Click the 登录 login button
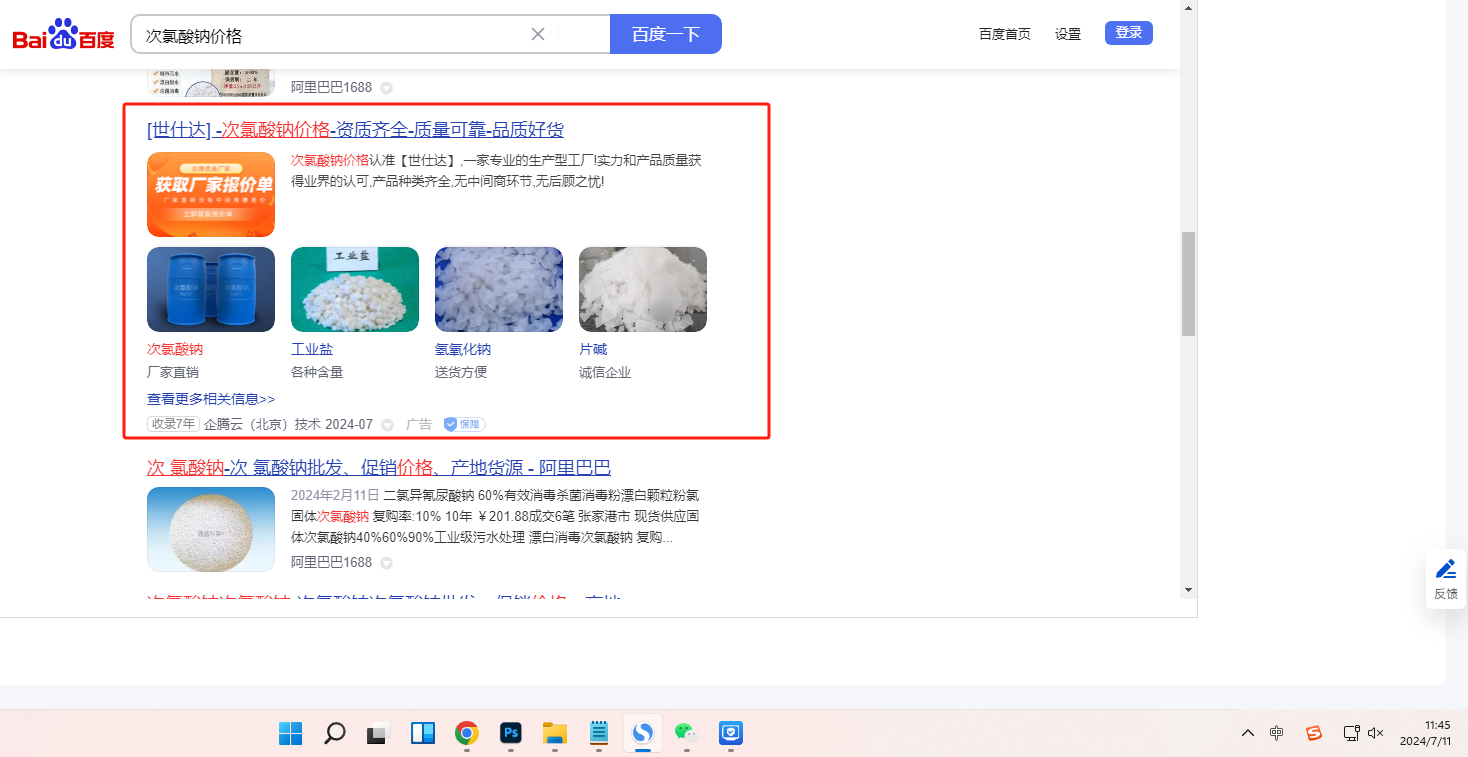This screenshot has width=1468, height=757. click(1128, 33)
